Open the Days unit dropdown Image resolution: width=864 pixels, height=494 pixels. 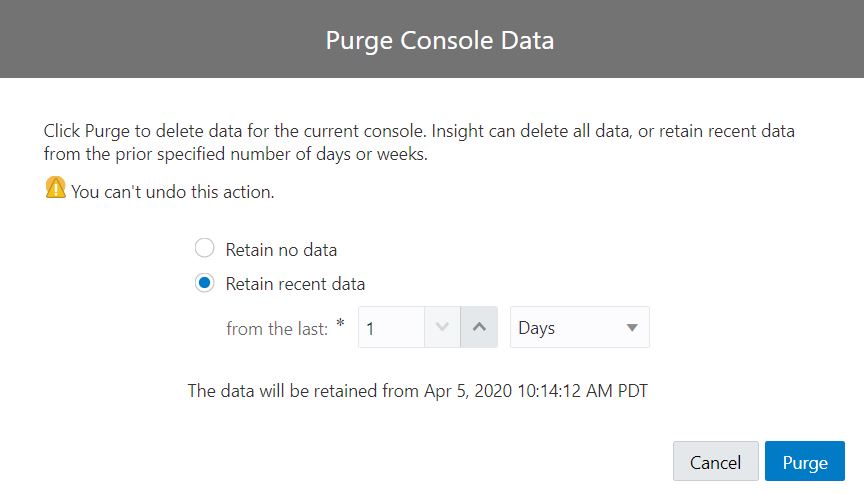click(x=579, y=327)
